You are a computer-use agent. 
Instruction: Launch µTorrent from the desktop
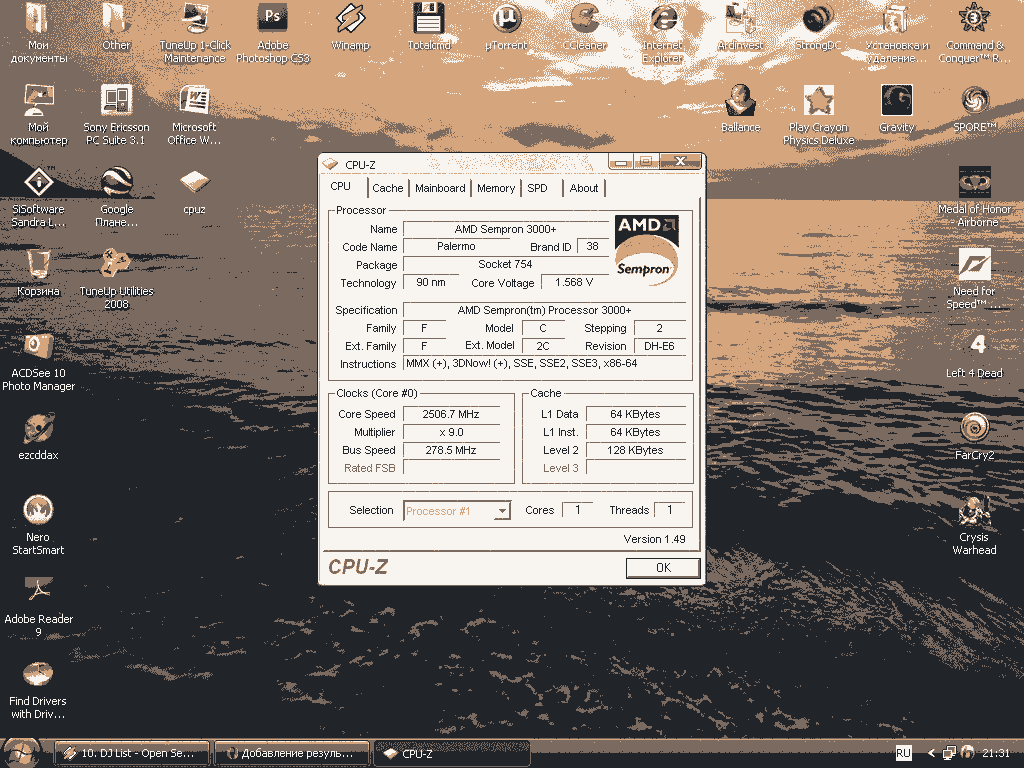click(508, 20)
